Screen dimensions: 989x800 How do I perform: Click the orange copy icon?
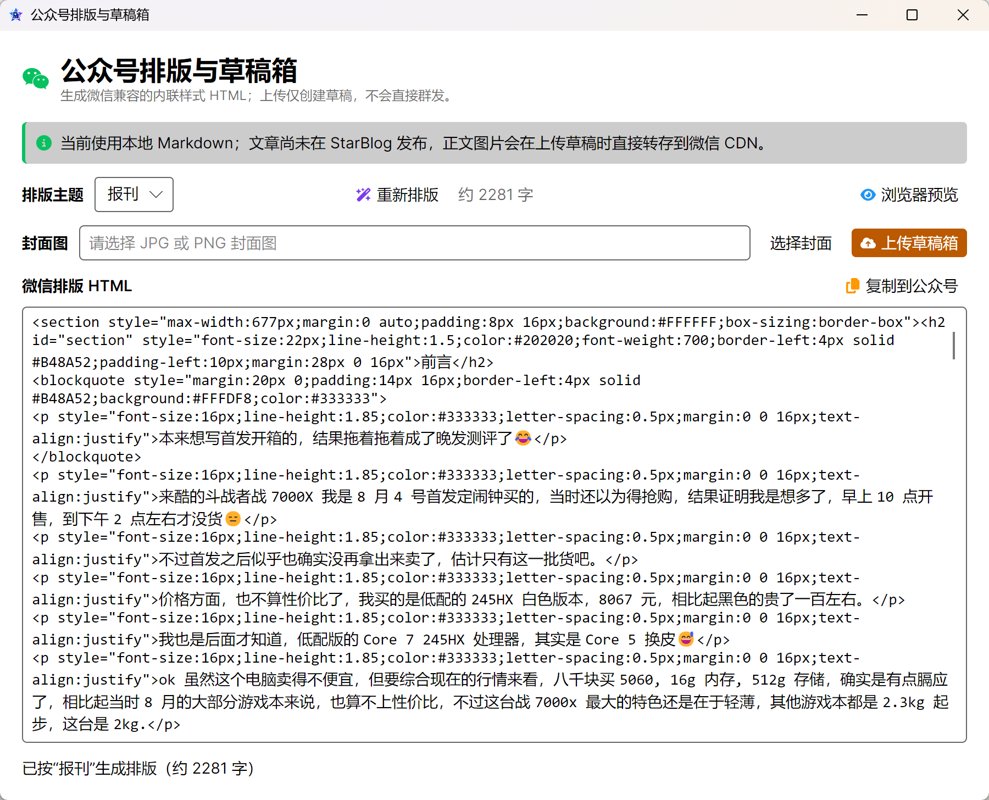[x=852, y=286]
